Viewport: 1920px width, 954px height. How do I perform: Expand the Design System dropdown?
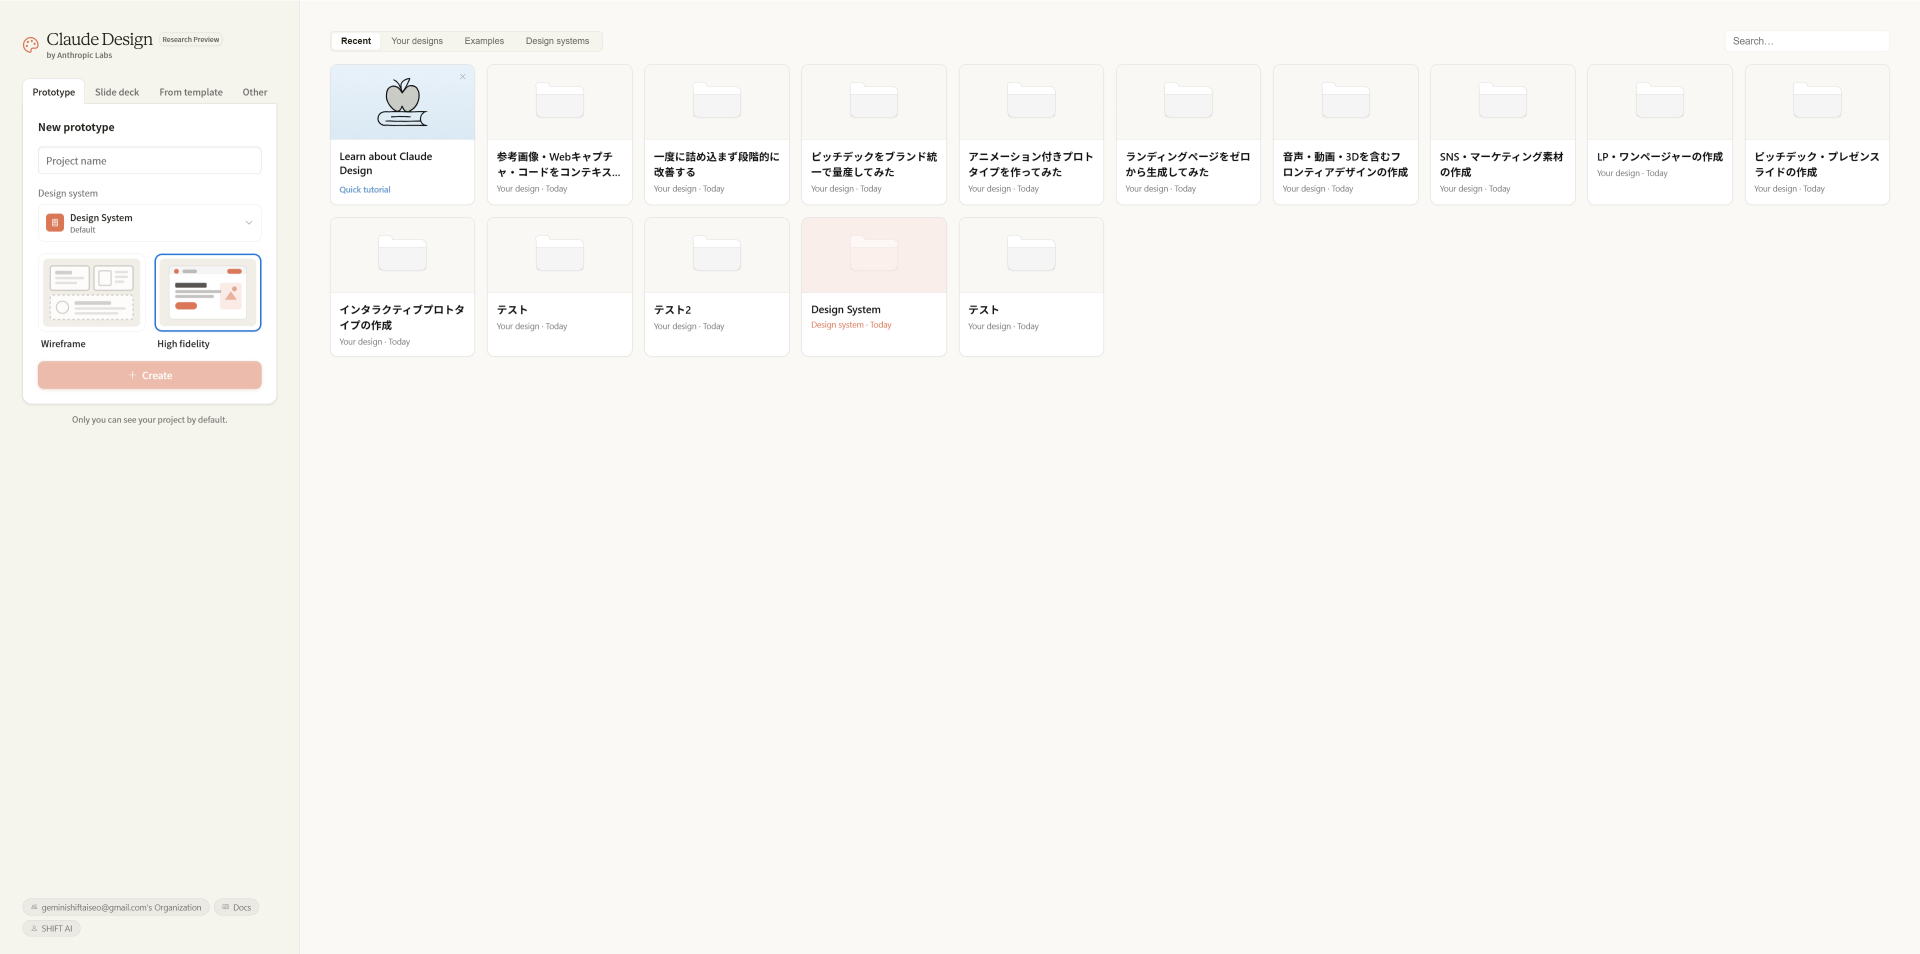[x=149, y=223]
